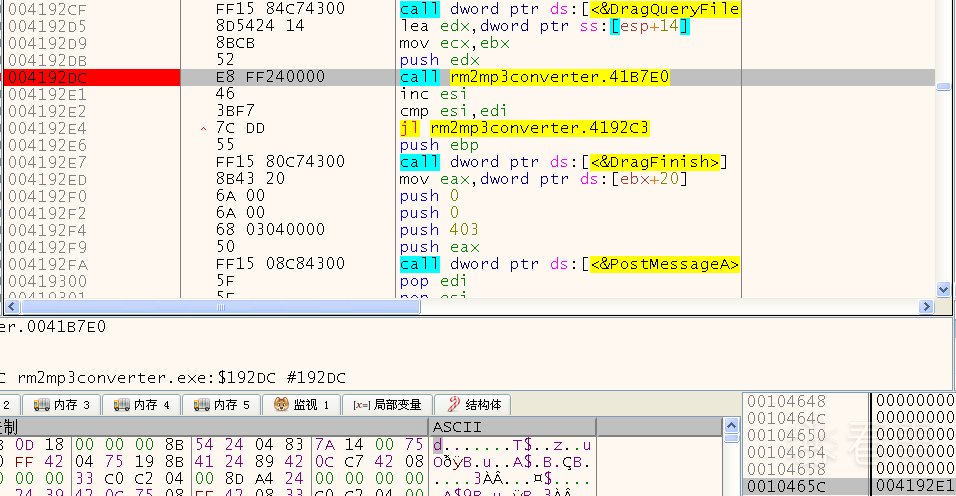Switch to the 内存 3 dump tab
Image resolution: width=956 pixels, height=496 pixels.
[x=61, y=405]
